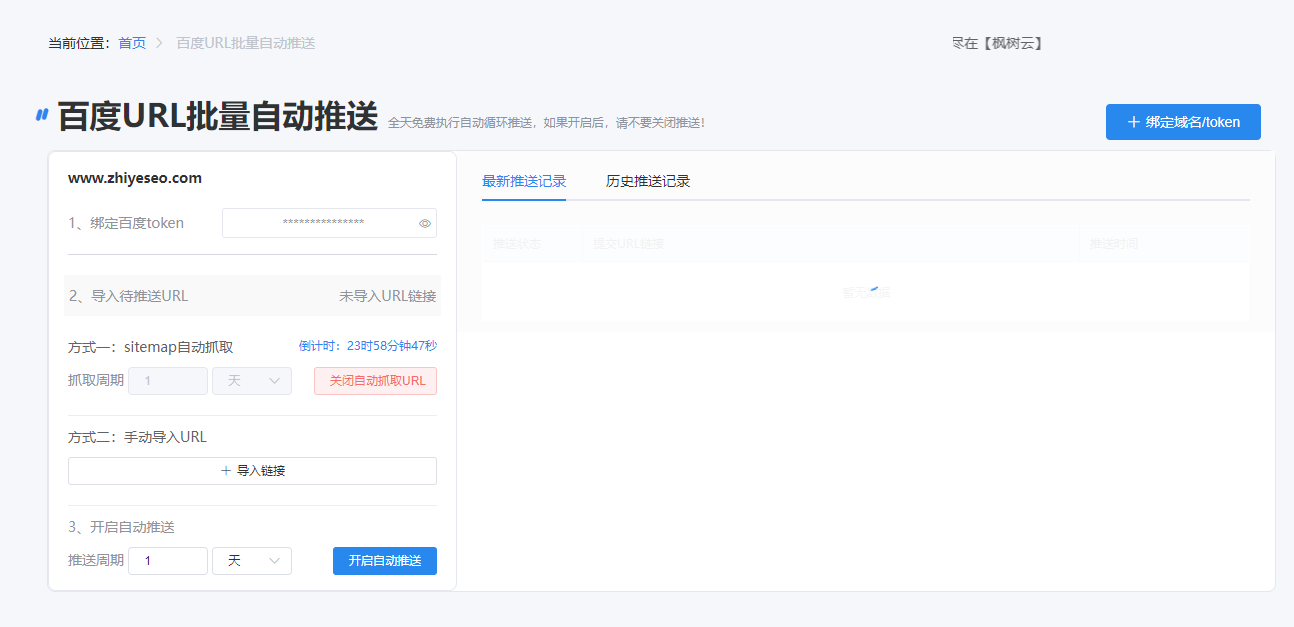The height and width of the screenshot is (627, 1294).
Task: Focus the 绑定百度token password field
Action: [329, 223]
